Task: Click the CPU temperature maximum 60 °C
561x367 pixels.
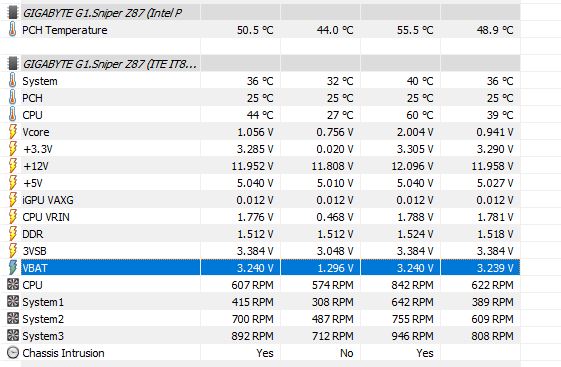Action: [420, 115]
